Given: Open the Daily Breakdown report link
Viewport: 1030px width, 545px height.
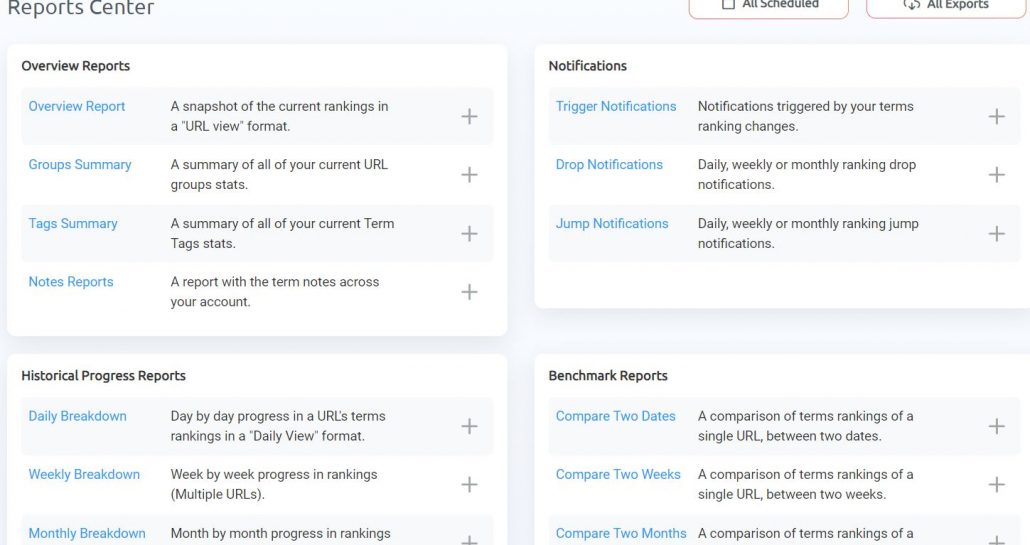Looking at the screenshot, I should point(78,416).
